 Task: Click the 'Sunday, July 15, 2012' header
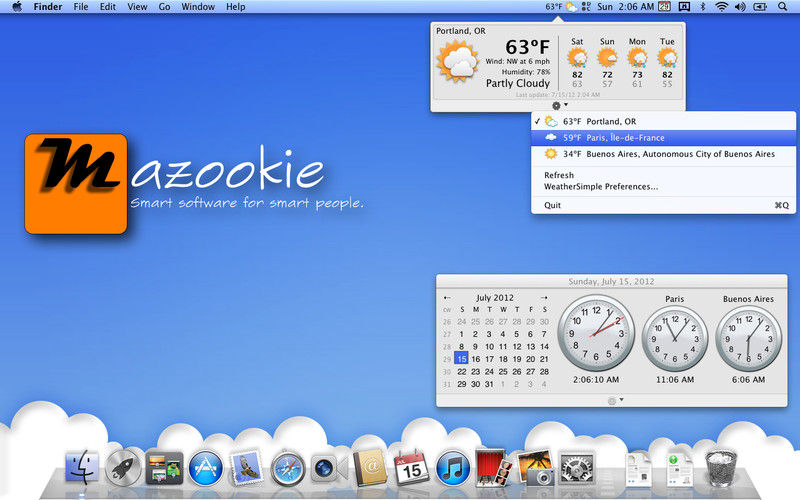coord(611,281)
